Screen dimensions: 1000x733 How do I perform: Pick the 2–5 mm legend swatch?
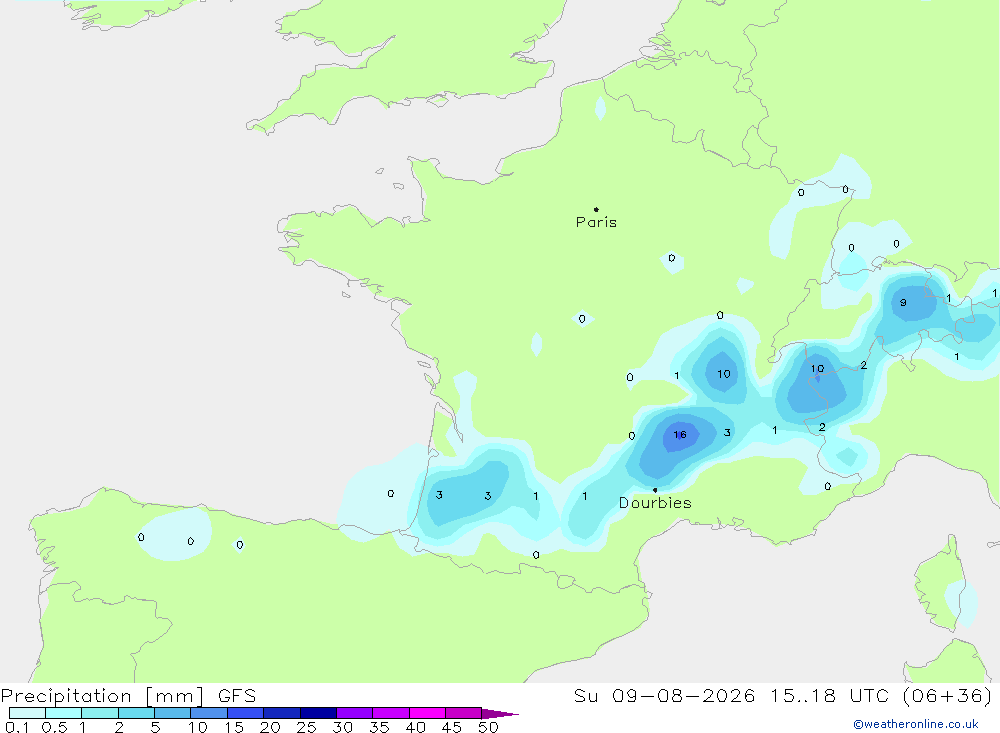click(x=136, y=713)
